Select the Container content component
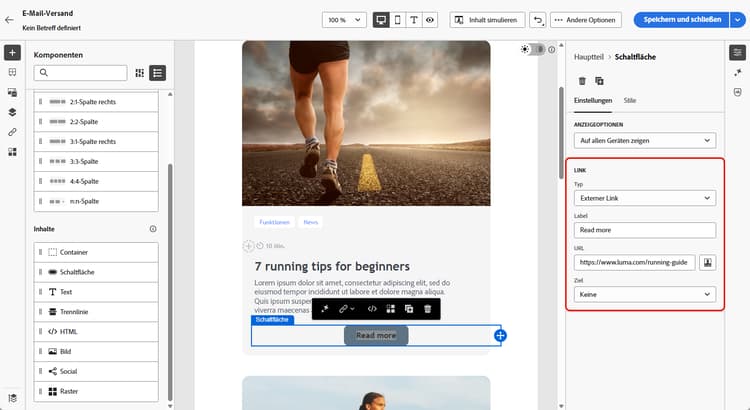Screen dimensions: 750x410 (96, 252)
